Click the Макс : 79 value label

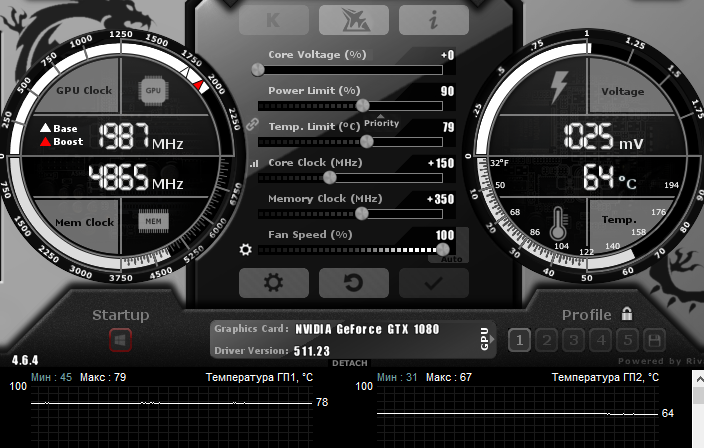click(x=103, y=377)
